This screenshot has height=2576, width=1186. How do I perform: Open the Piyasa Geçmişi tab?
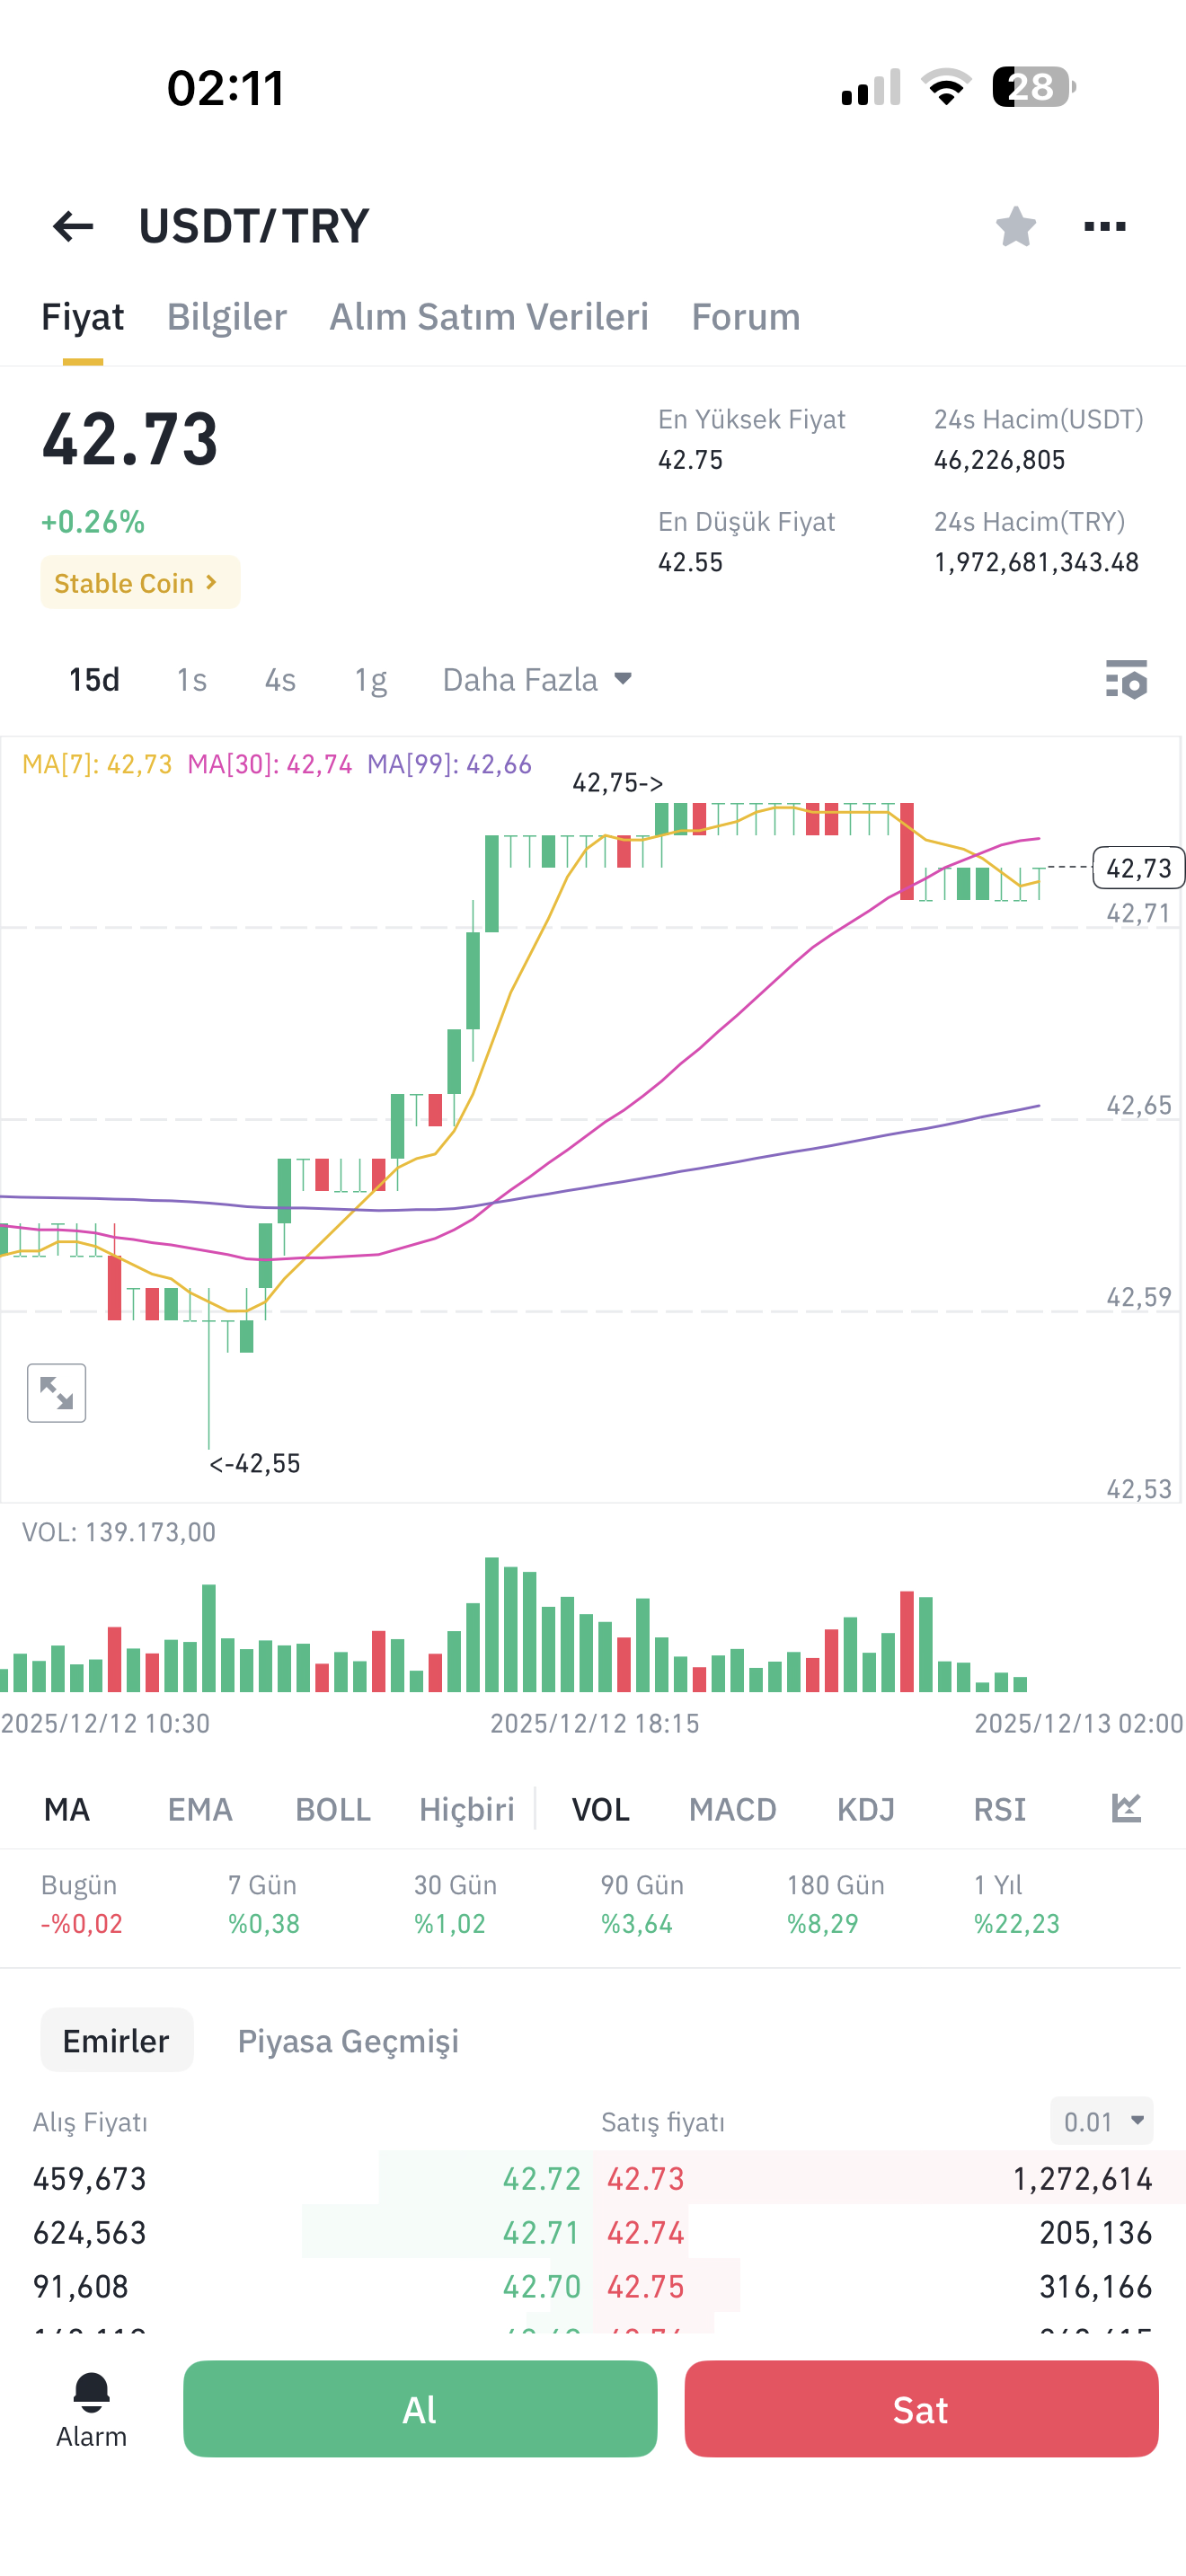click(x=348, y=2040)
